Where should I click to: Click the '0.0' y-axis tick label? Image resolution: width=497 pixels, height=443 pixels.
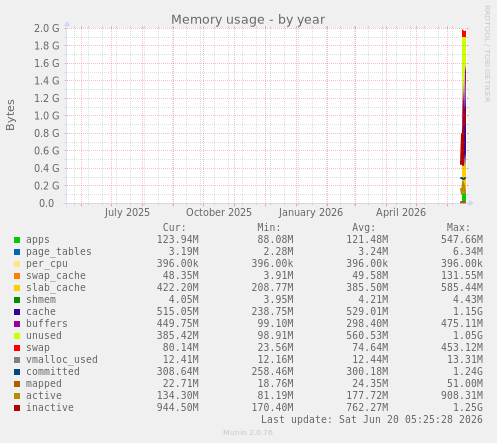[47, 203]
